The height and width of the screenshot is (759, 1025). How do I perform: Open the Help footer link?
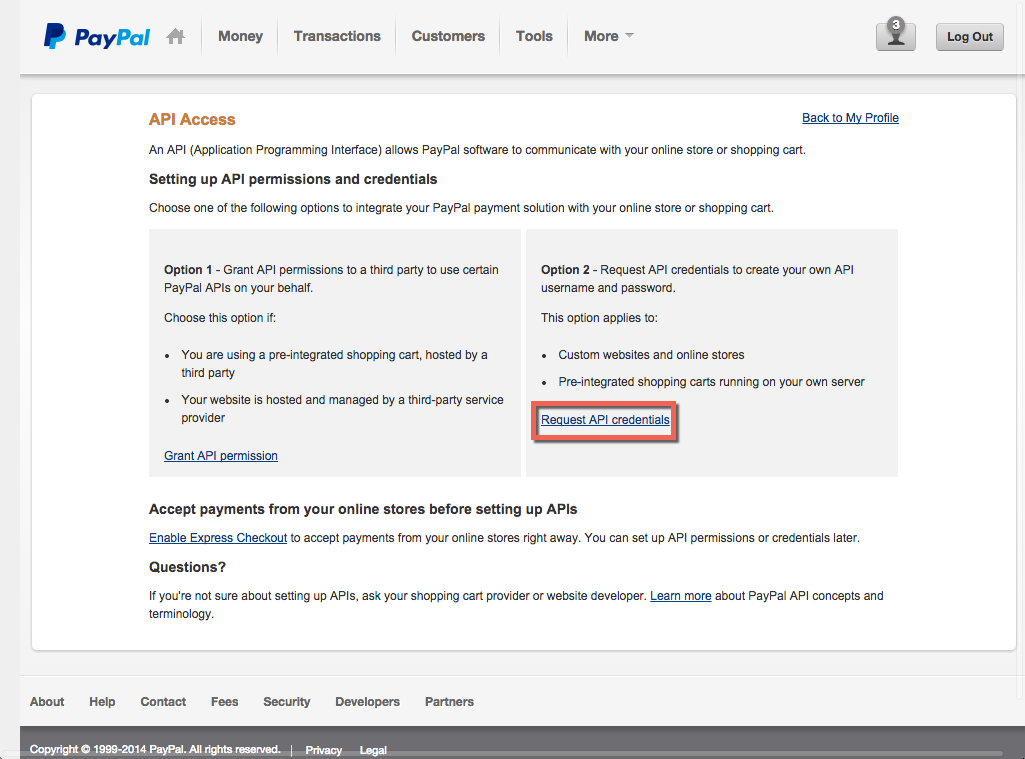coord(102,701)
